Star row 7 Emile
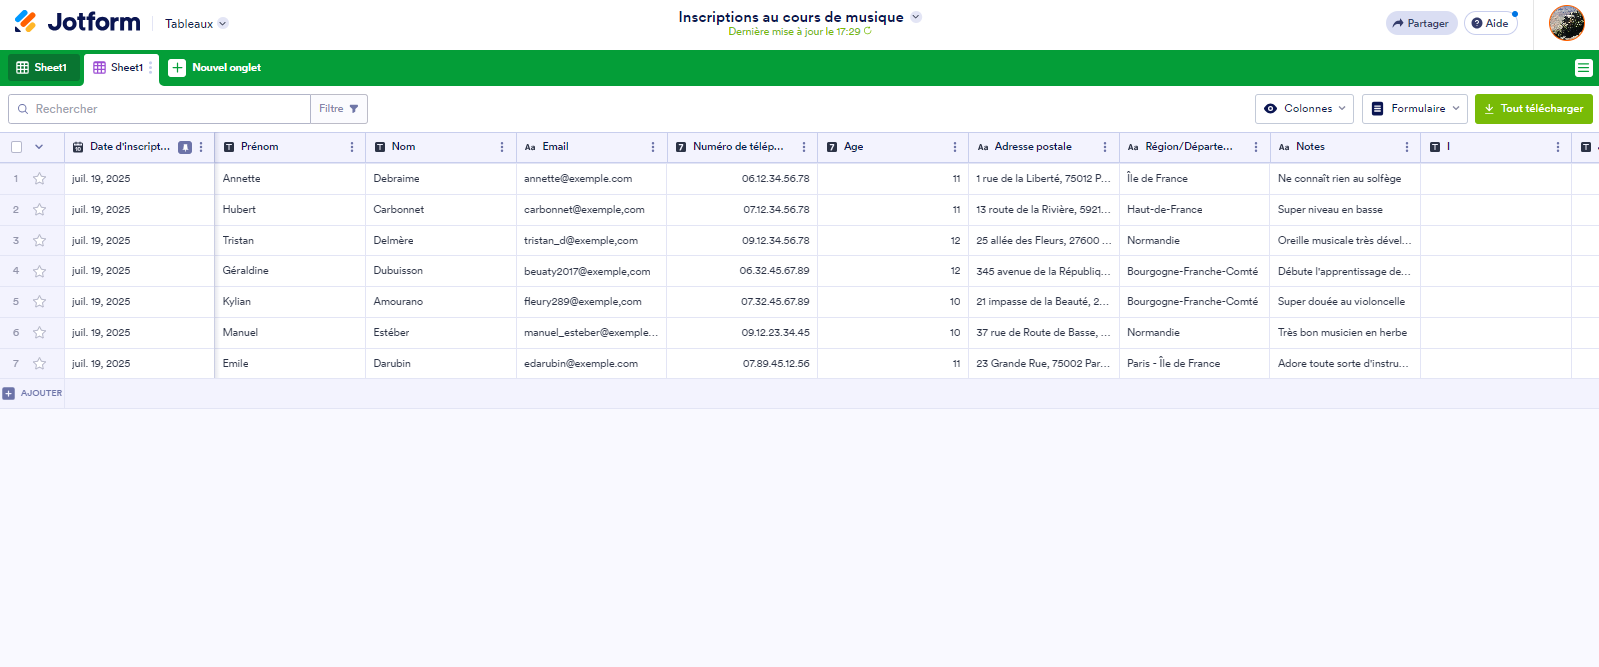1599x667 pixels. tap(39, 364)
